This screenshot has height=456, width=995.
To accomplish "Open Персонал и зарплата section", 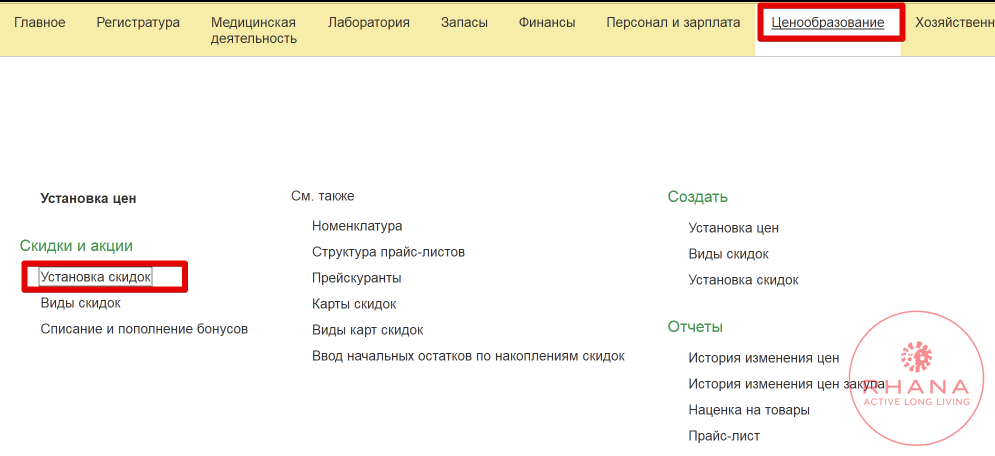I will pos(673,23).
